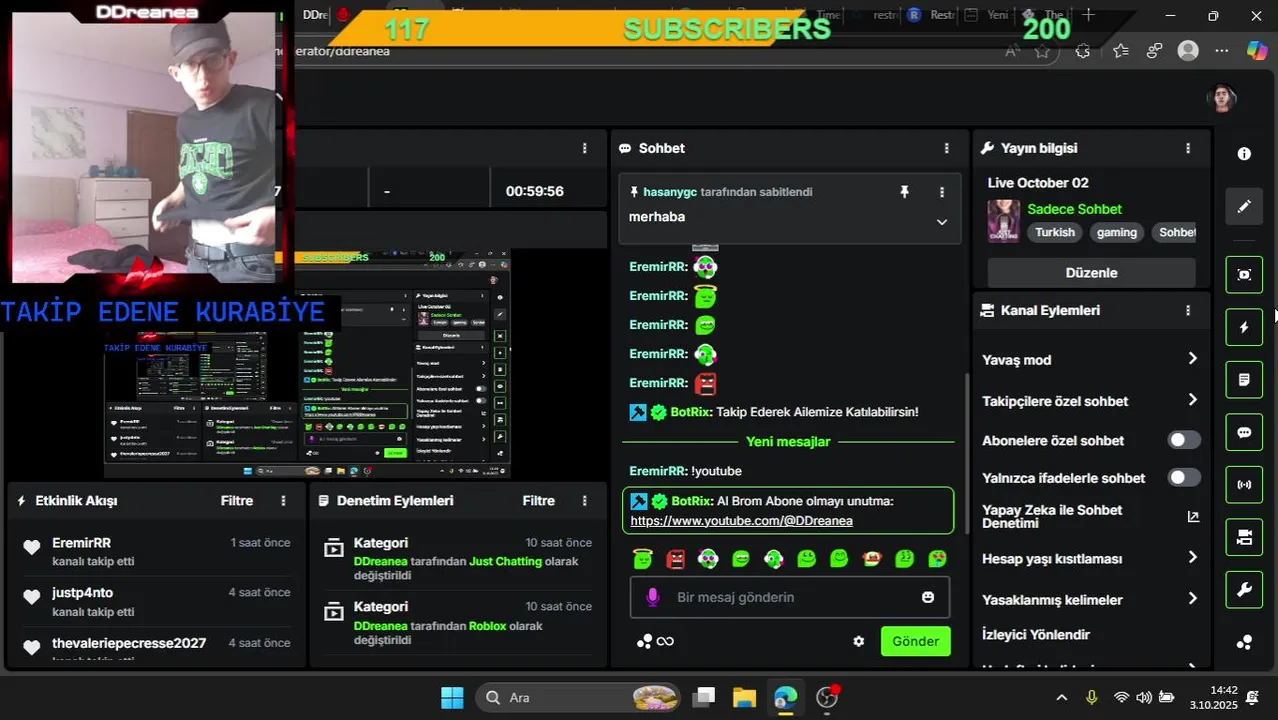Open a new browser tab

[1088, 15]
